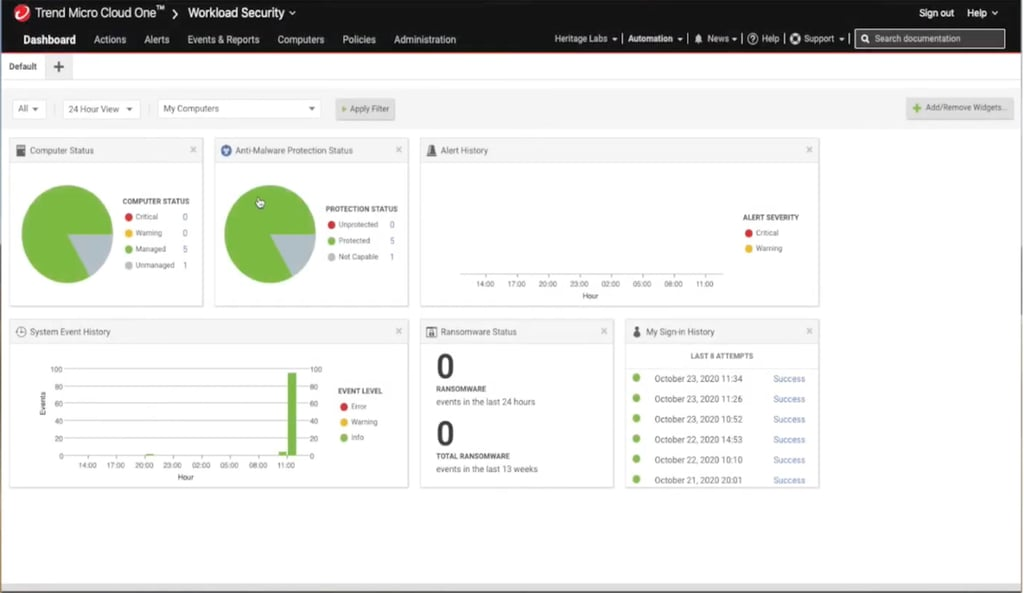Close the Alert History widget
Screen dimensions: 1024x593
[809, 150]
